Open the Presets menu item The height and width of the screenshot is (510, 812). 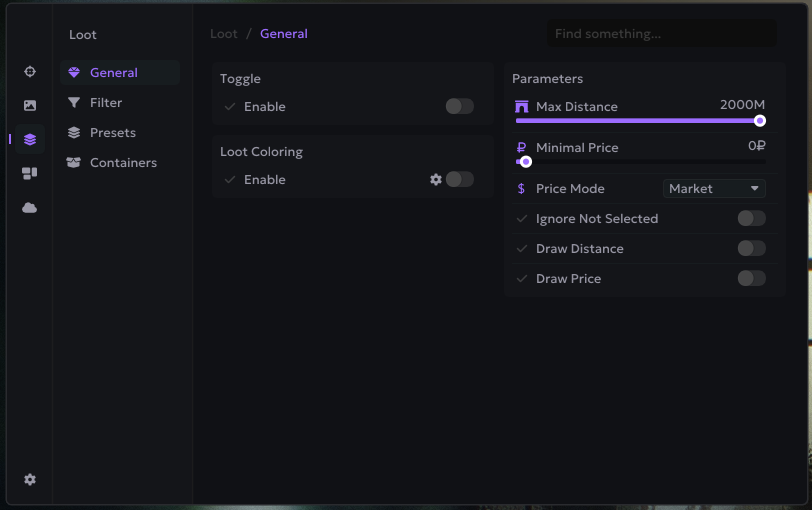112,133
